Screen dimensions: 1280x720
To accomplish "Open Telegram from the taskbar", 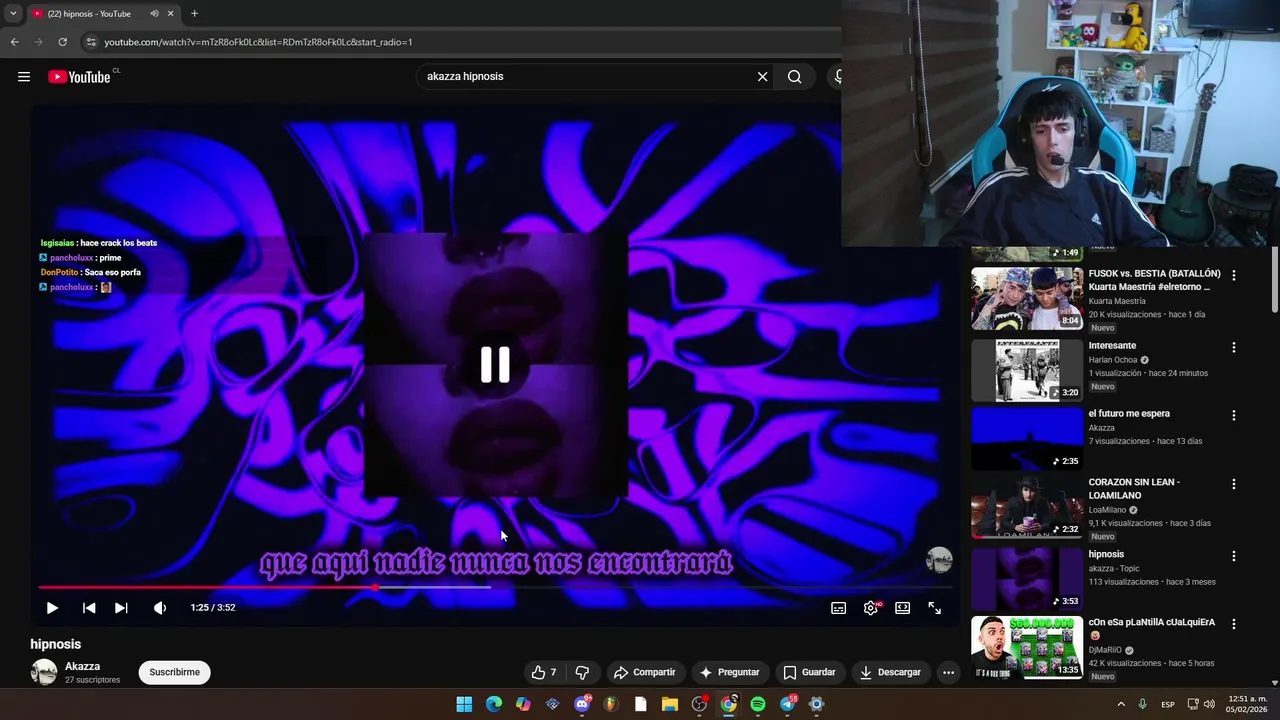I will (x=787, y=704).
